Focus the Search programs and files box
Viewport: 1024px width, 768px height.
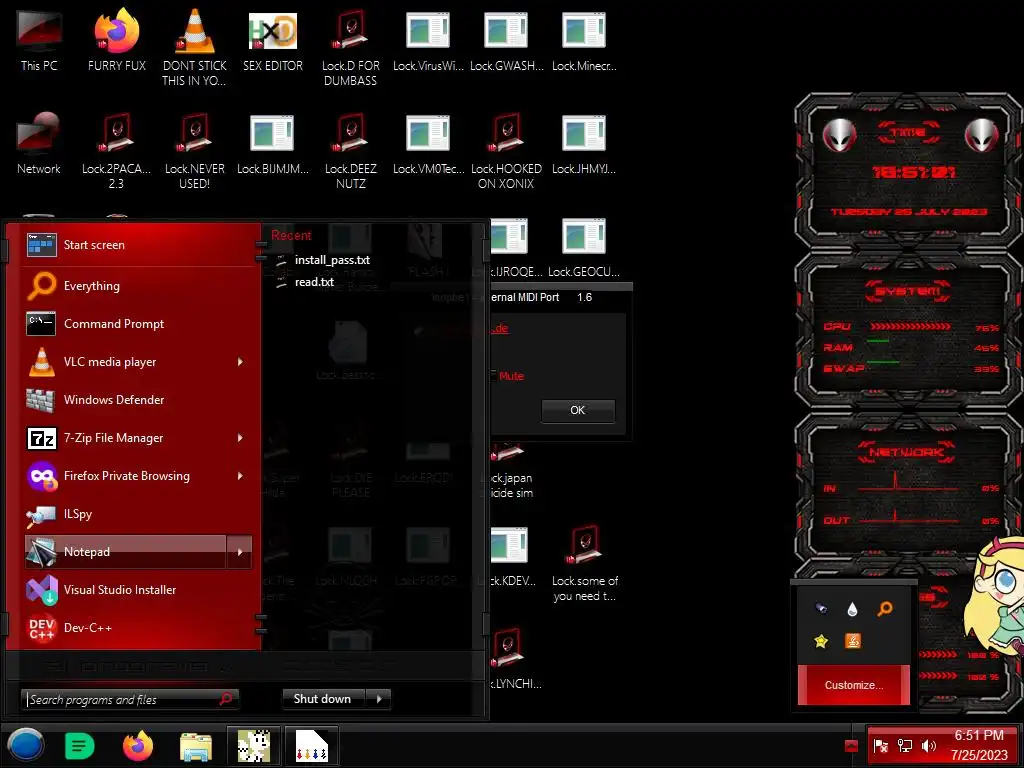[x=129, y=699]
